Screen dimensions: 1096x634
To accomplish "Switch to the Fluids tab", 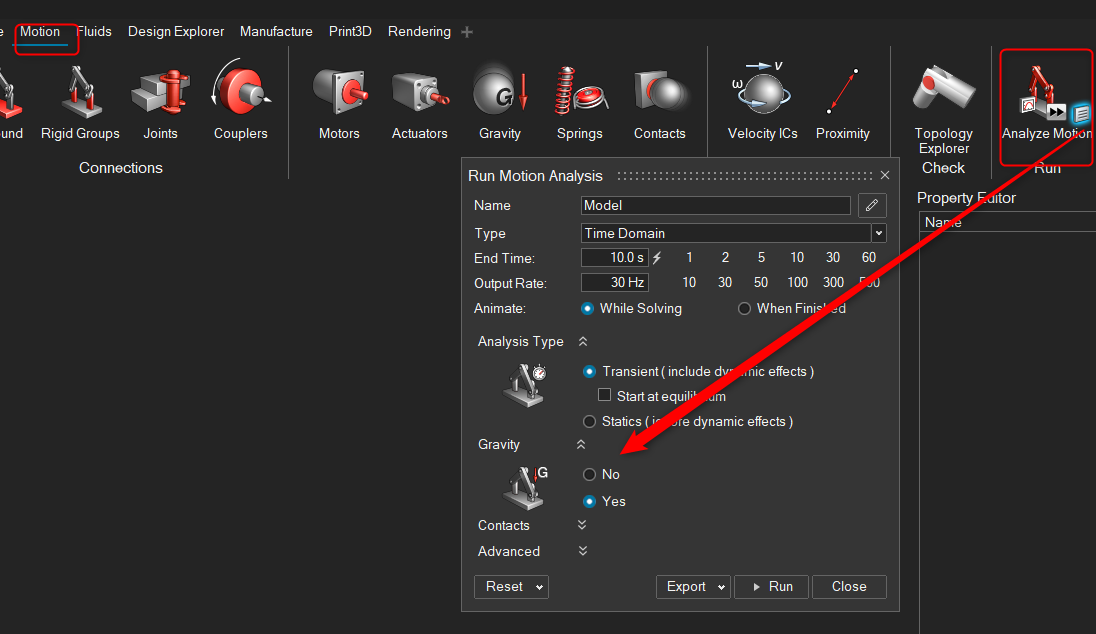I will click(x=94, y=31).
